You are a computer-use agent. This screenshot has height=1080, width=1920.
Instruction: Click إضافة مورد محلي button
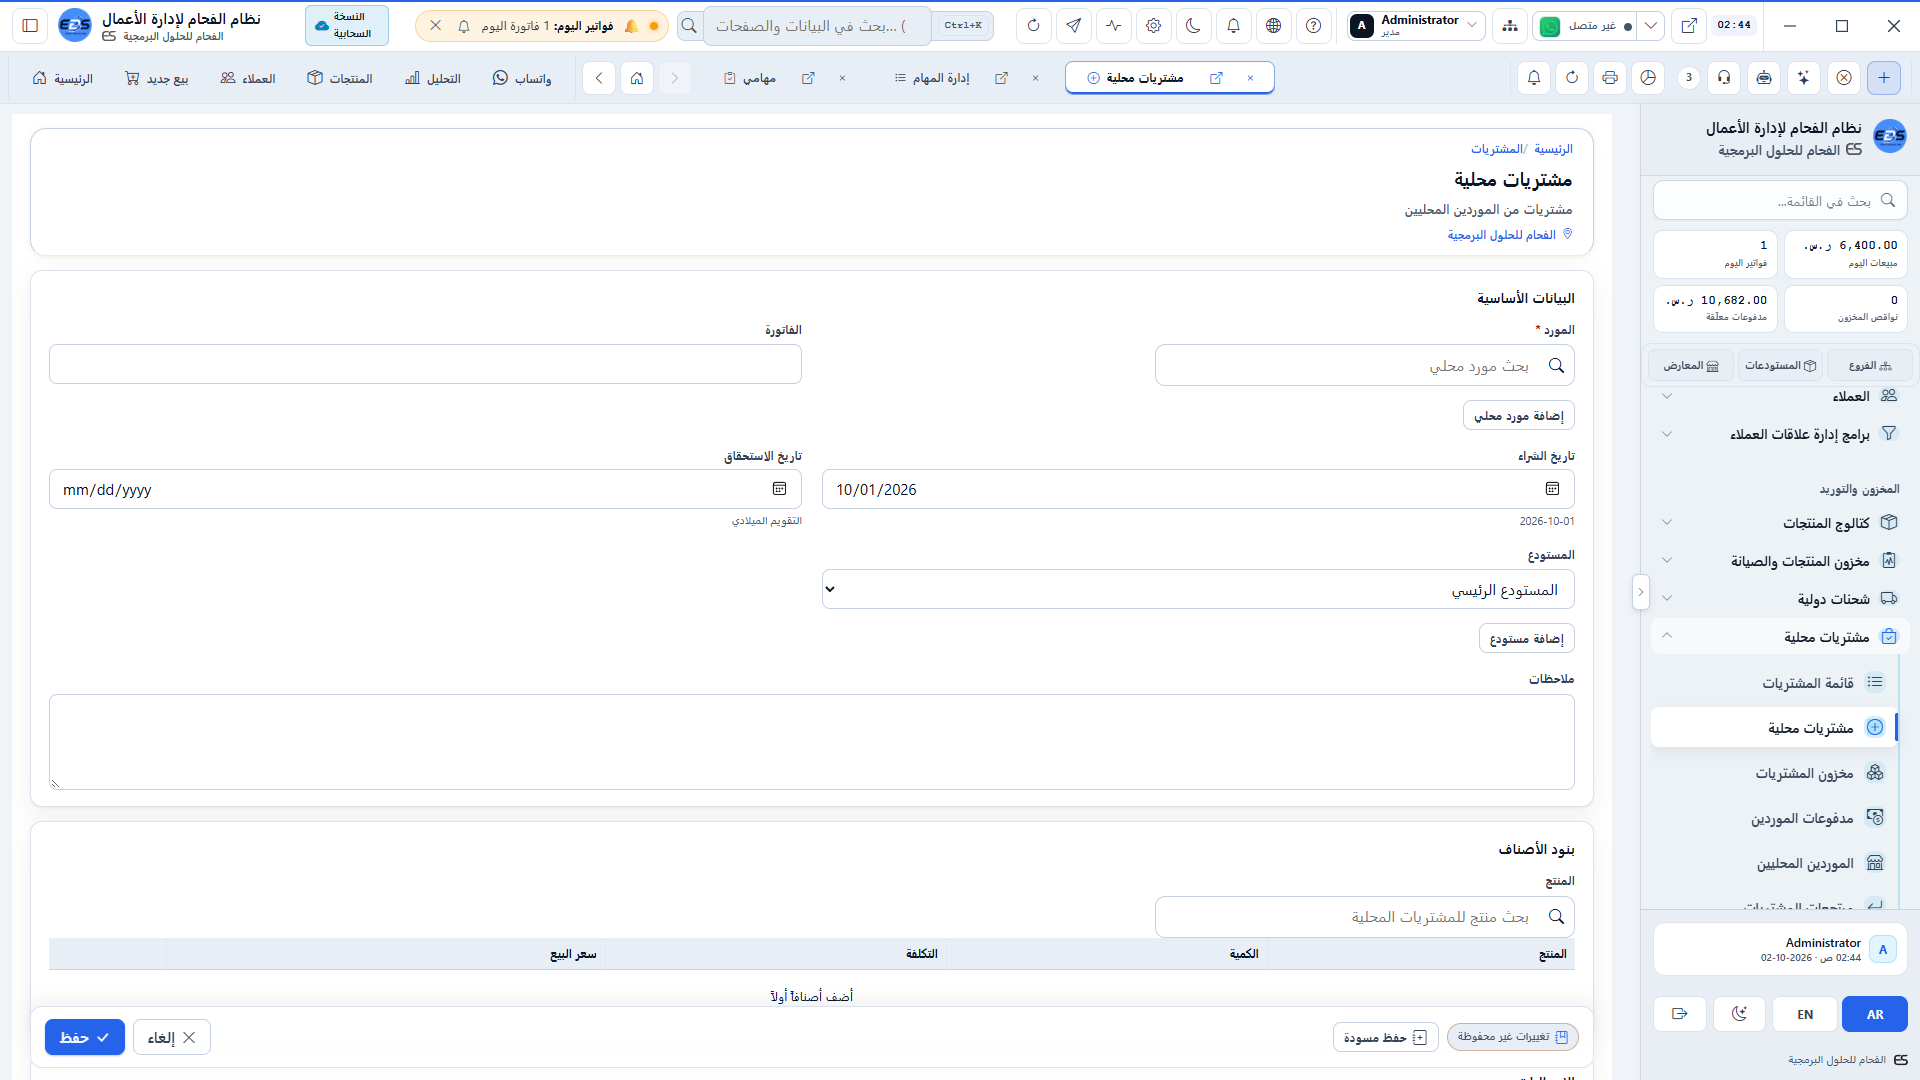point(1519,415)
